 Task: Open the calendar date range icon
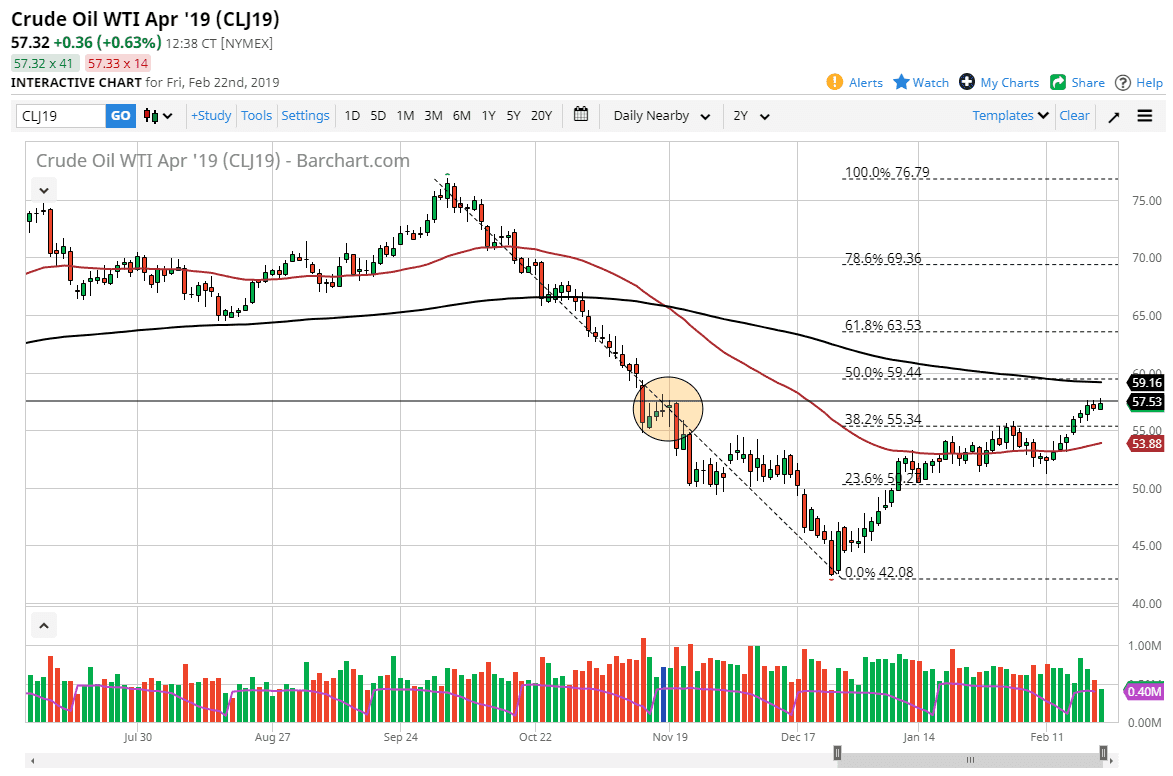coord(581,115)
